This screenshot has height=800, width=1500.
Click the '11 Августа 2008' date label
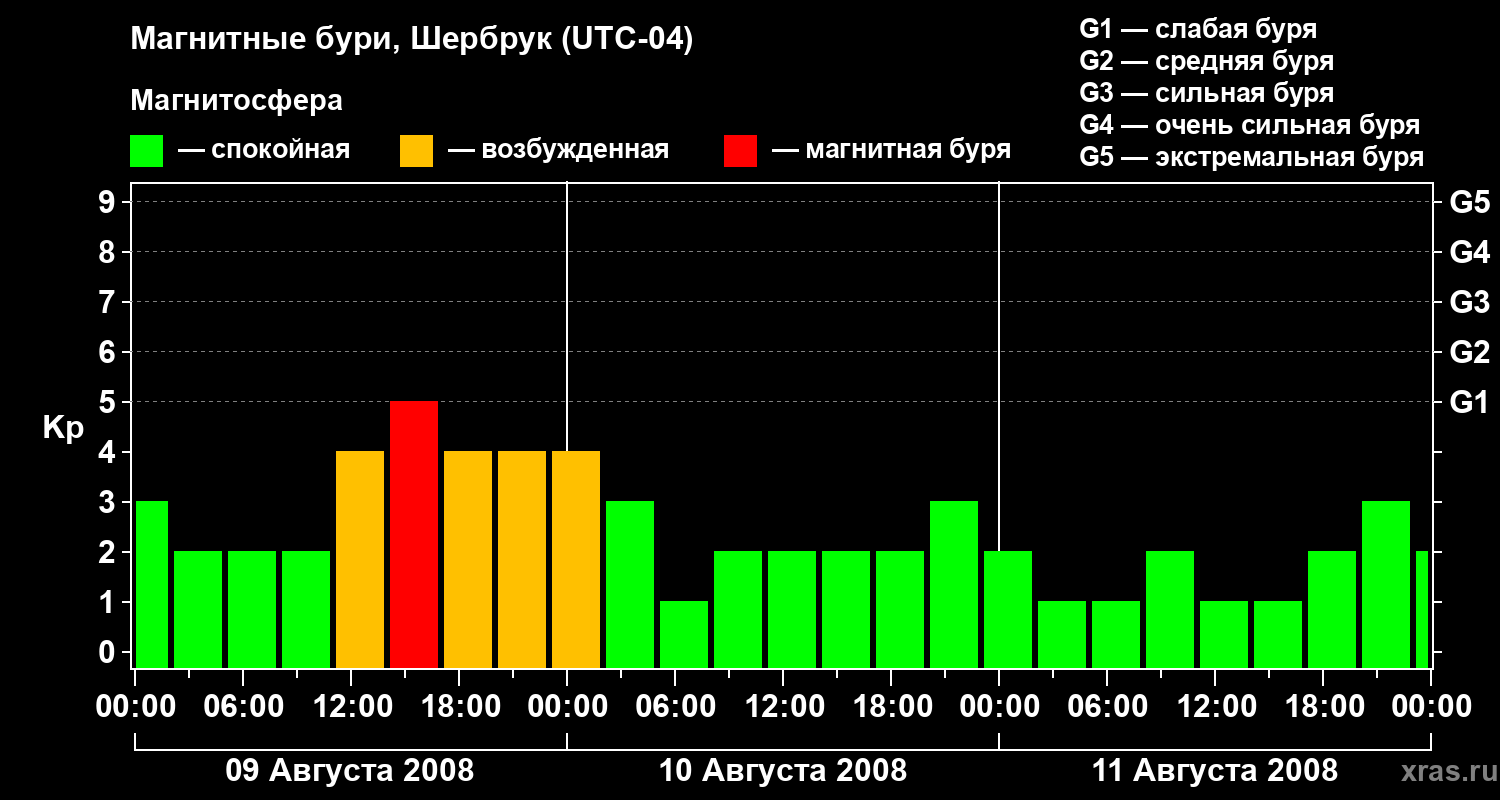(x=1215, y=771)
